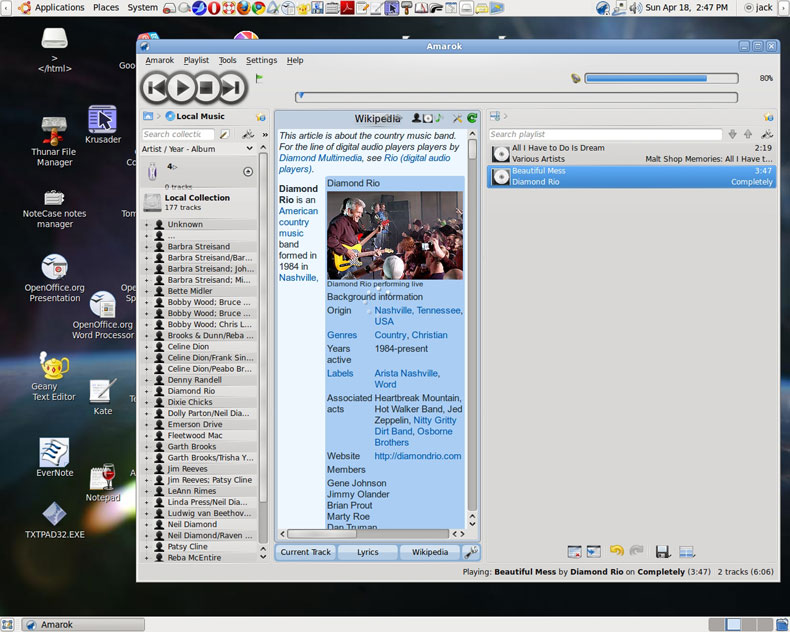Viewport: 790px width, 632px height.
Task: Show artist page in Wikipedia applet
Action: [416, 118]
